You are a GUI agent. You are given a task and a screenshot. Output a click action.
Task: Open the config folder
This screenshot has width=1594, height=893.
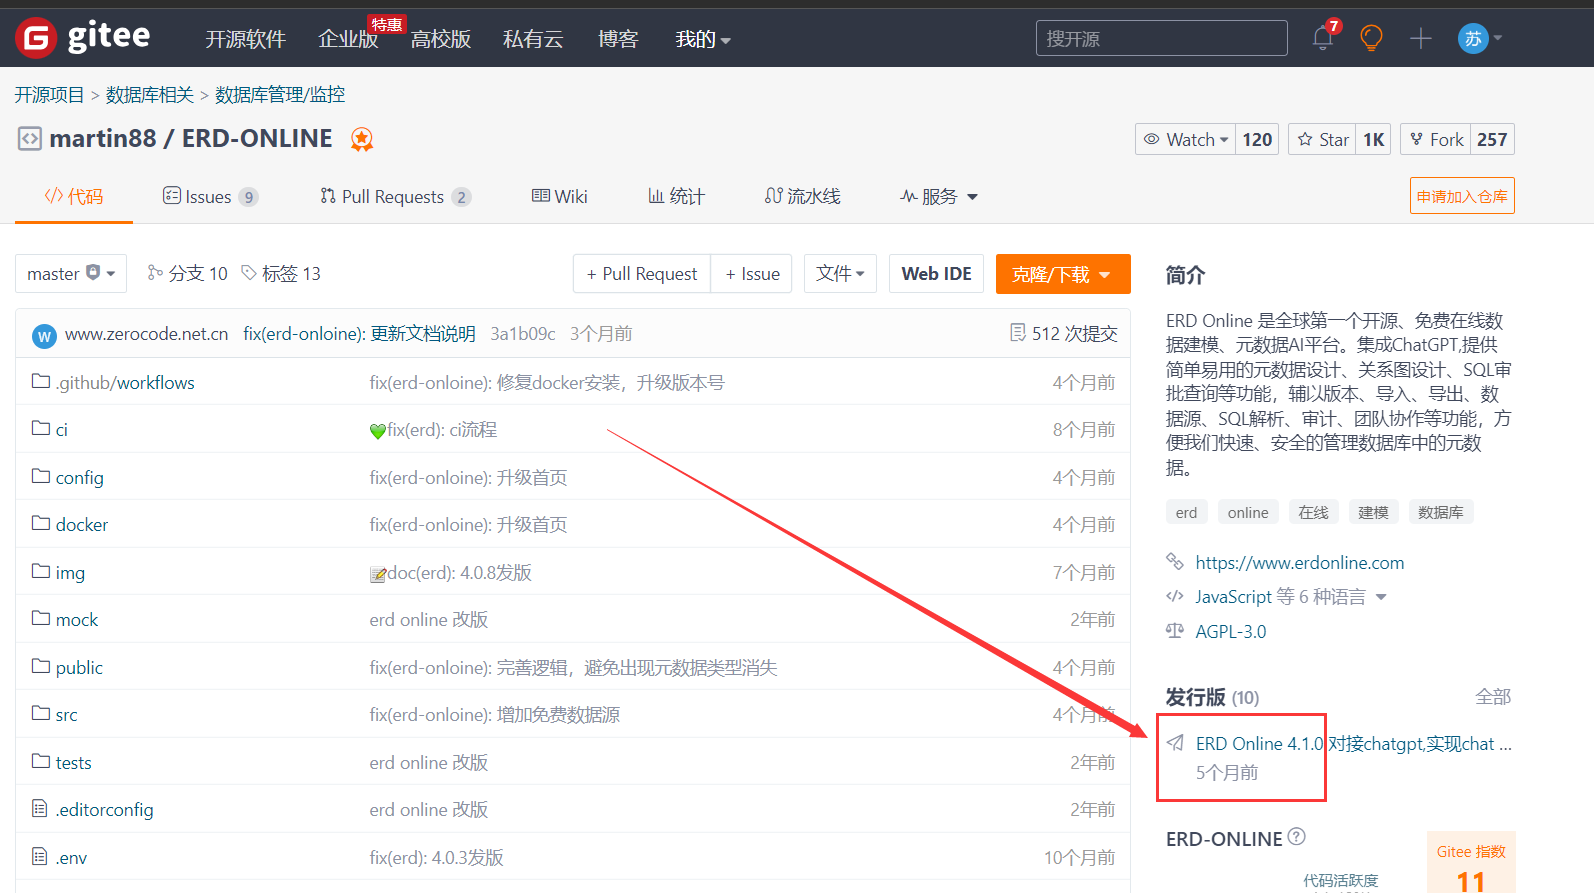click(x=79, y=477)
